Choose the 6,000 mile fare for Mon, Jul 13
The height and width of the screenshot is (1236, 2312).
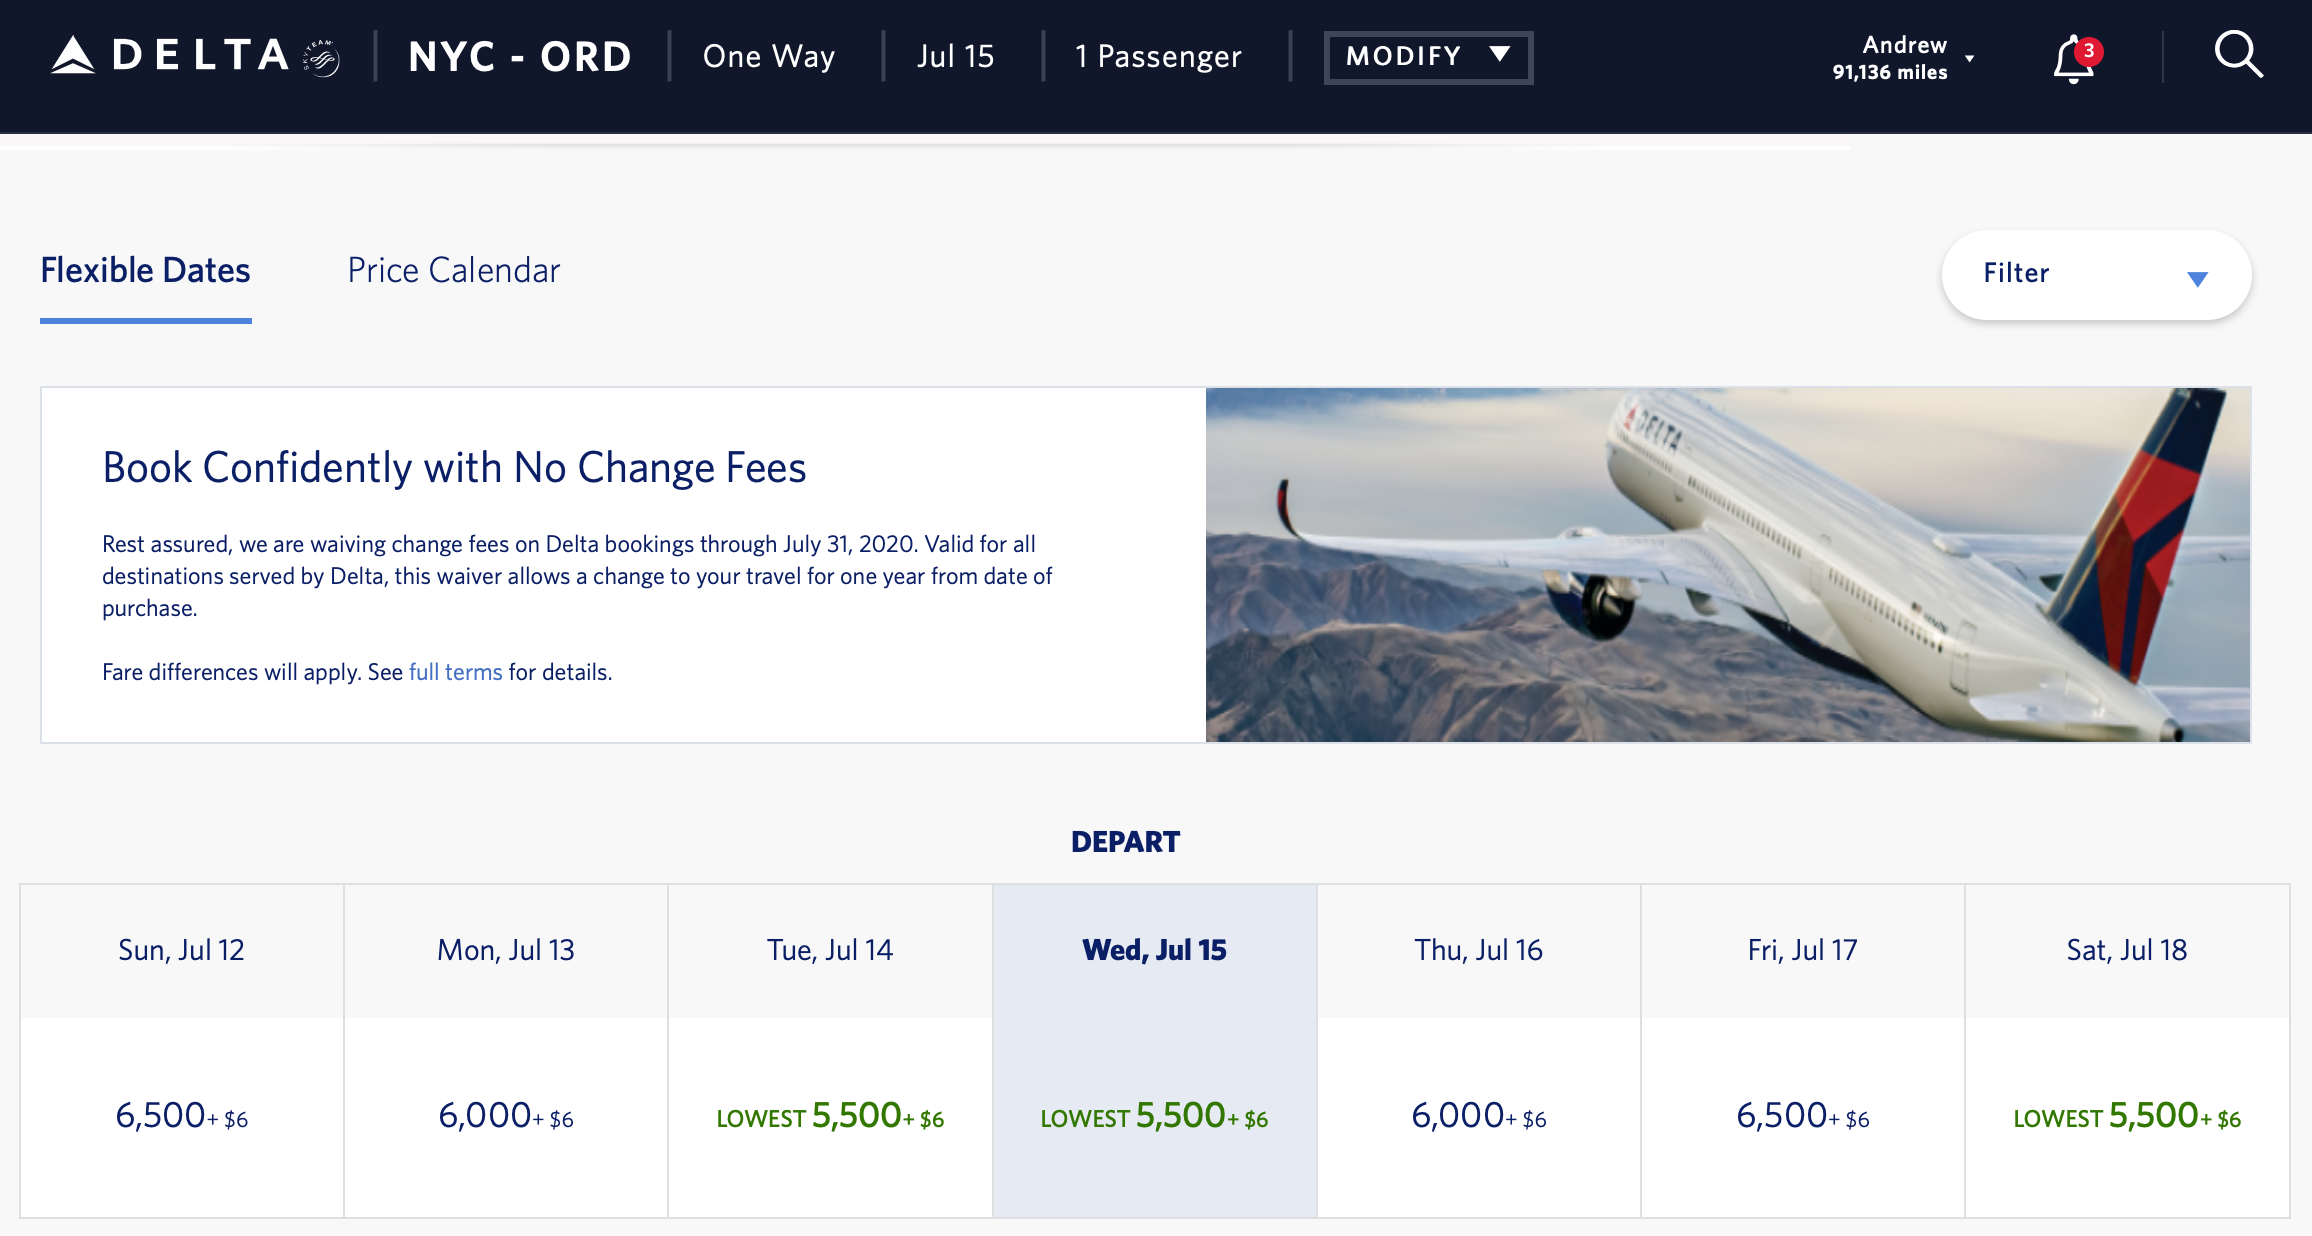click(505, 1116)
